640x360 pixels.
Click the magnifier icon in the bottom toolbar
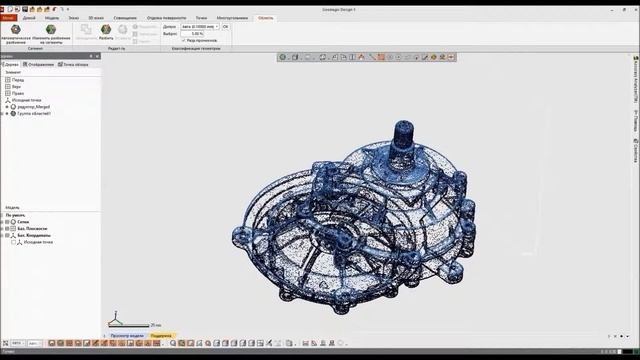click(x=173, y=343)
